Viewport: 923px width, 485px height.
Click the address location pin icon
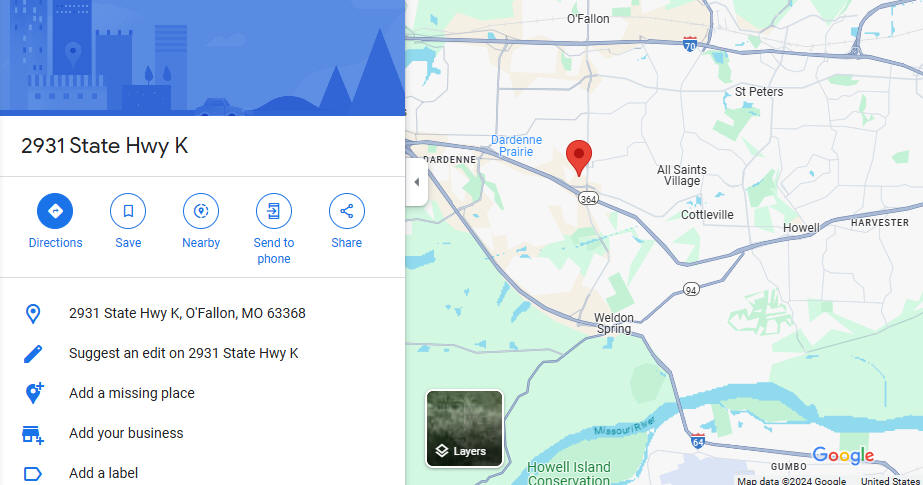click(x=33, y=313)
